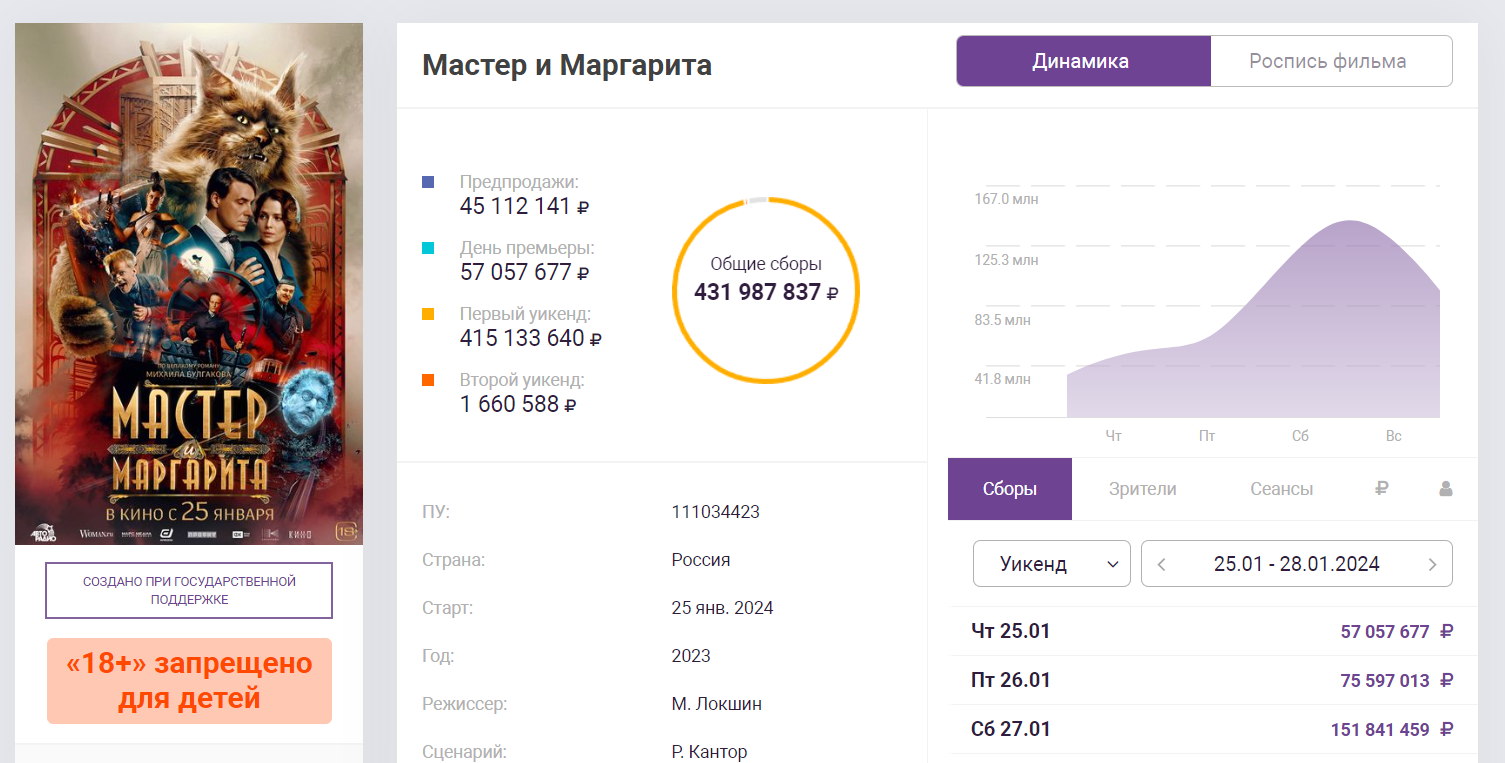Click the orange Второй уикенд legend square
This screenshot has width=1505, height=763.
(x=428, y=380)
